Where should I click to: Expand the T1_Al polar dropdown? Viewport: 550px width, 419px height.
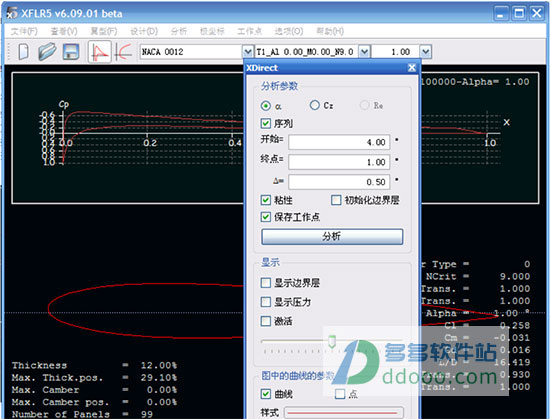tap(364, 52)
